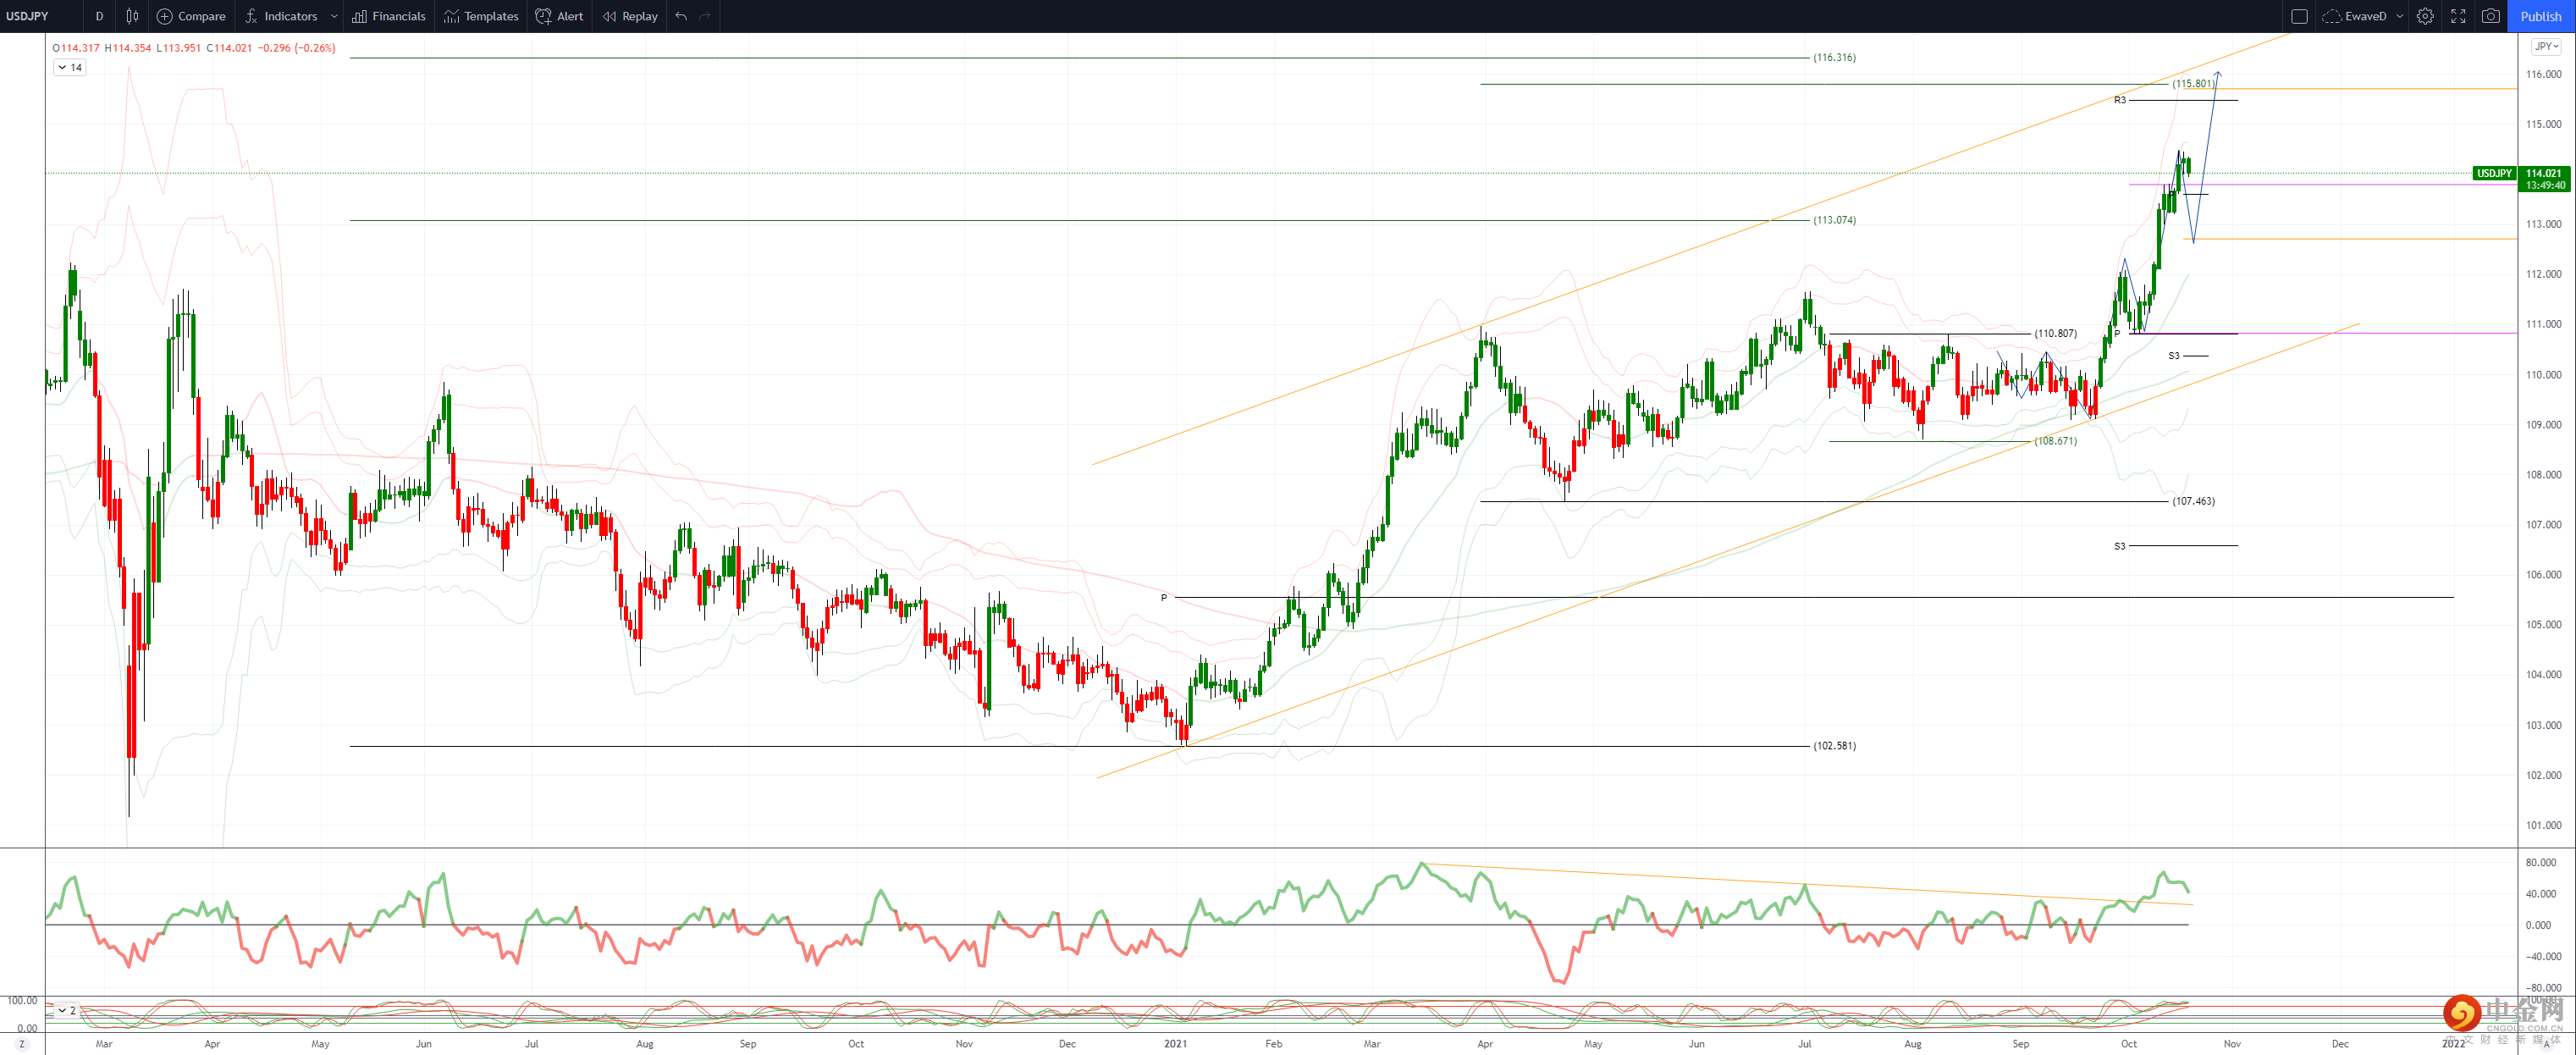Open the Alert clock icon
The width and height of the screenshot is (2576, 1055).
pyautogui.click(x=543, y=16)
